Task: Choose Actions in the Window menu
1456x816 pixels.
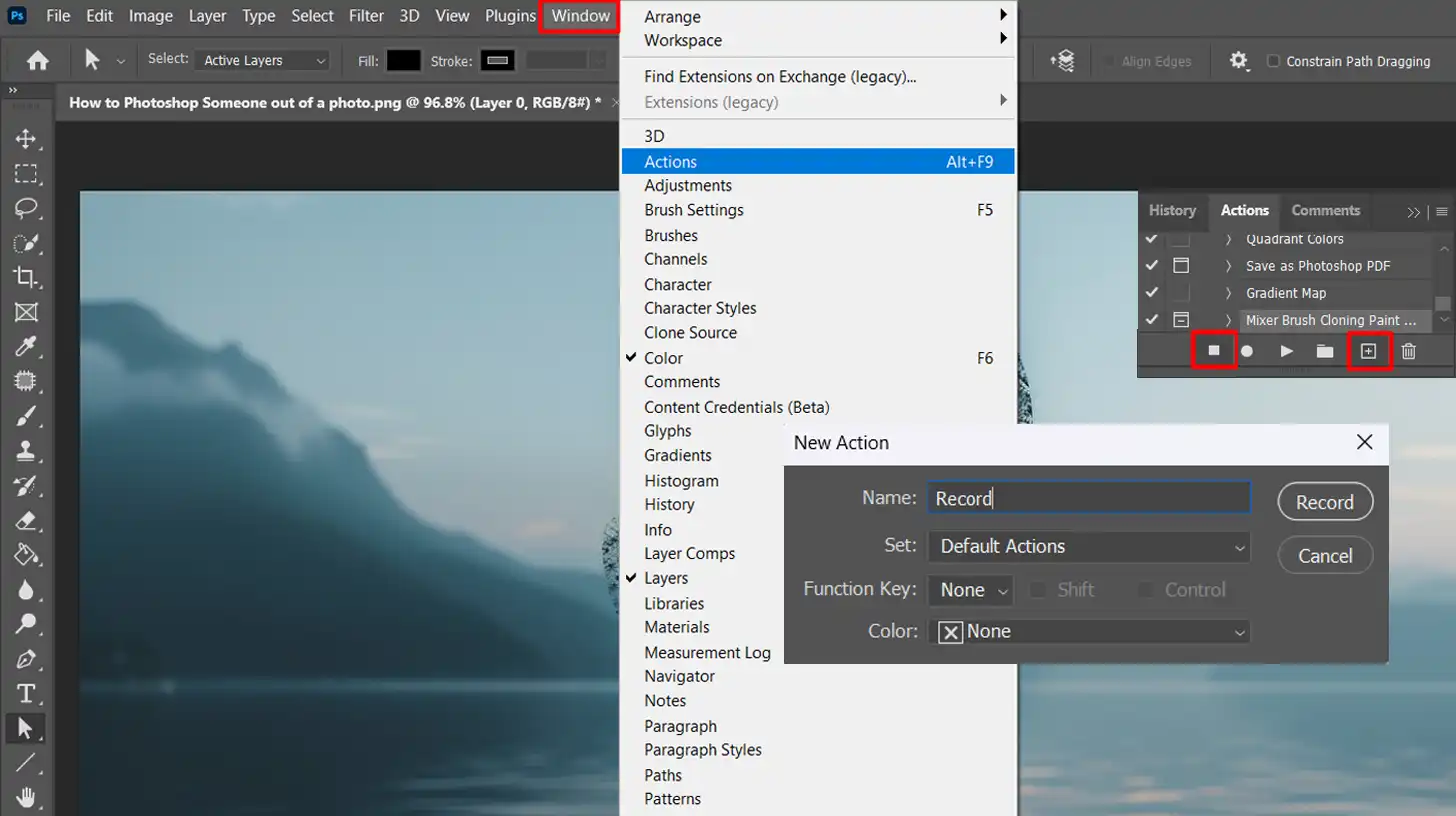Action: [818, 161]
